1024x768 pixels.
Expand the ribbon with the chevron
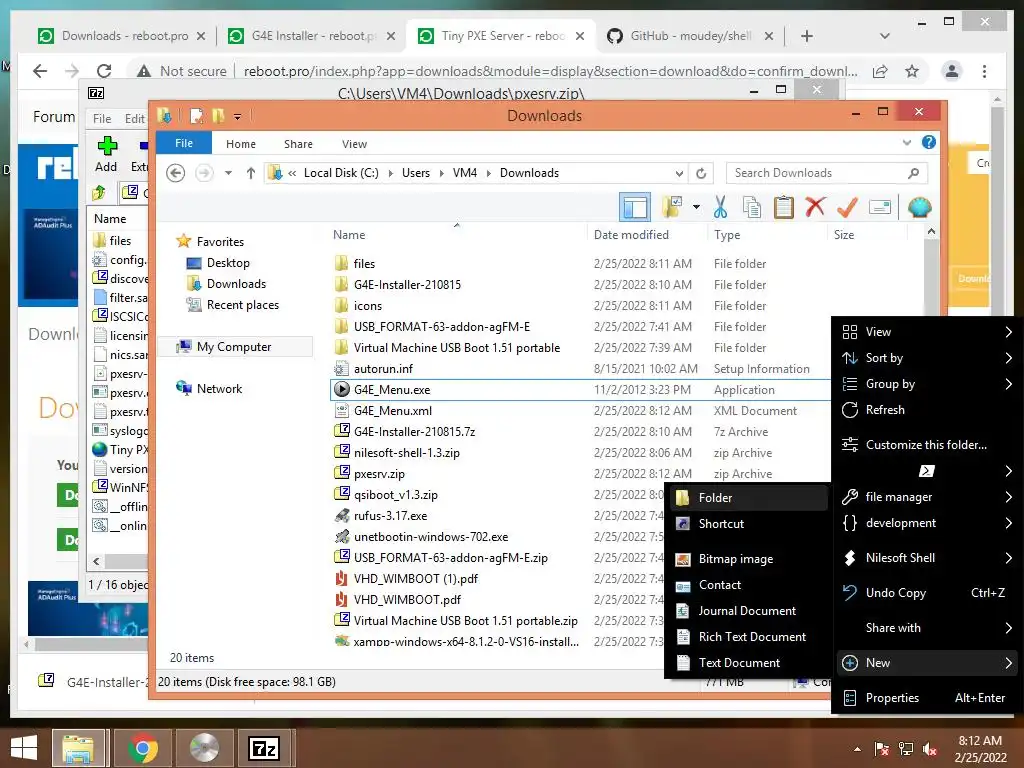(x=906, y=142)
